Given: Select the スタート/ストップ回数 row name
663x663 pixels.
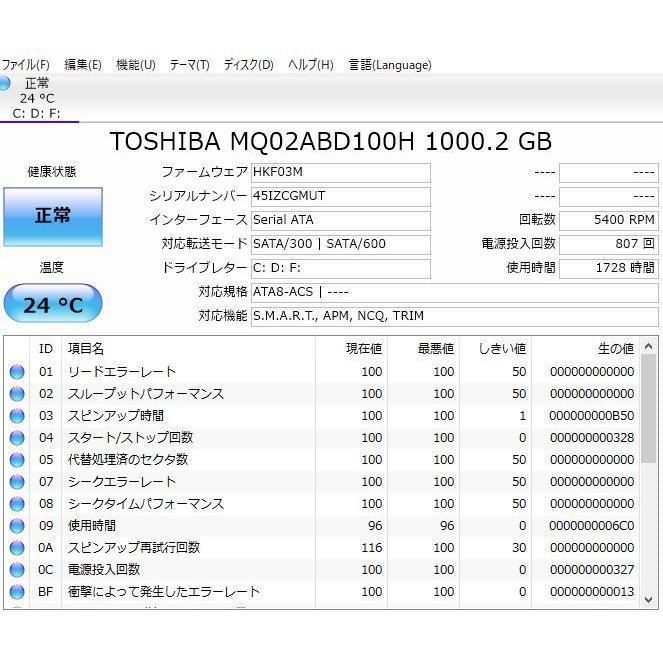Looking at the screenshot, I should pos(130,438).
